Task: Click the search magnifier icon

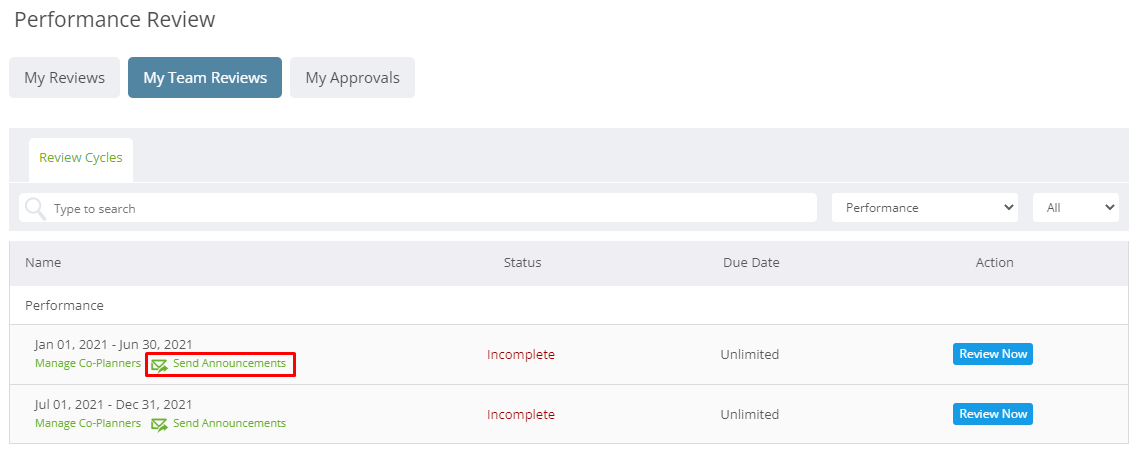Action: click(36, 208)
